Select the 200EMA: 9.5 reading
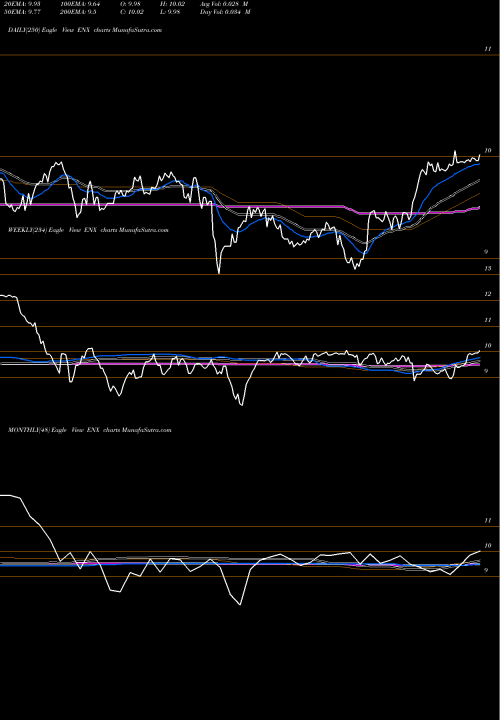This screenshot has height=720, width=500. click(x=78, y=12)
